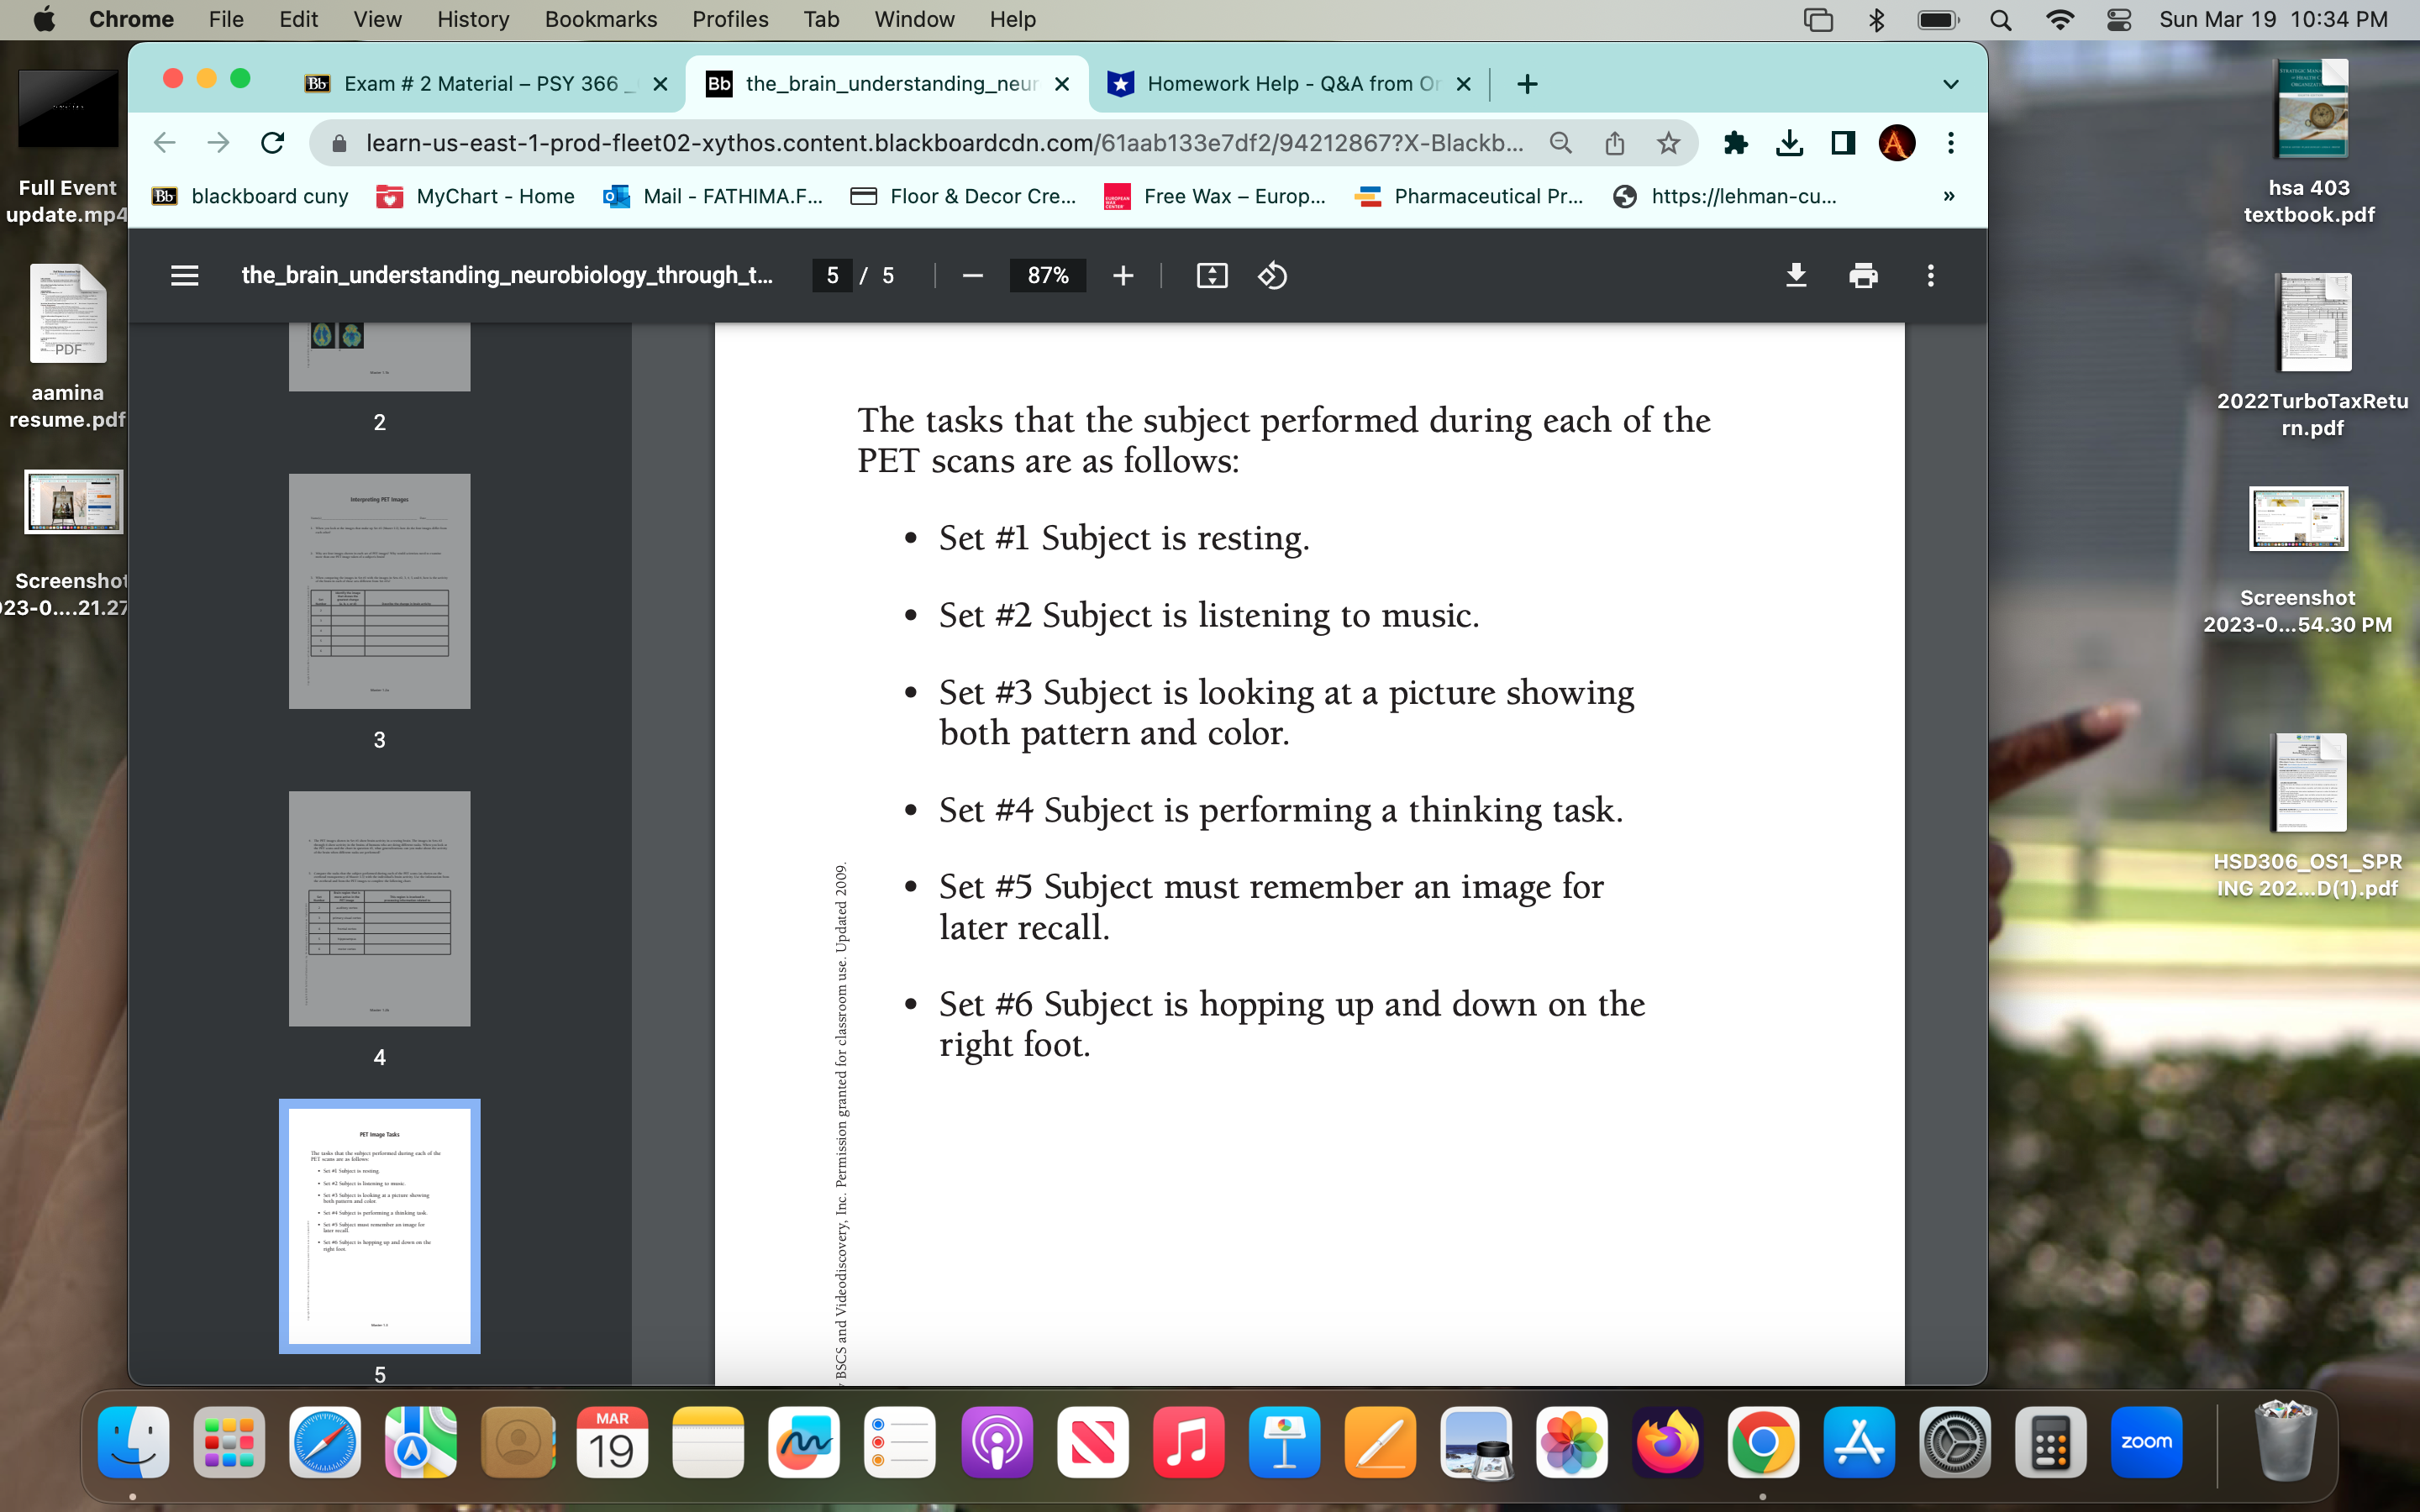Screen dimensions: 2420x1512
Task: Toggle the bookmark star for this page
Action: [1668, 143]
